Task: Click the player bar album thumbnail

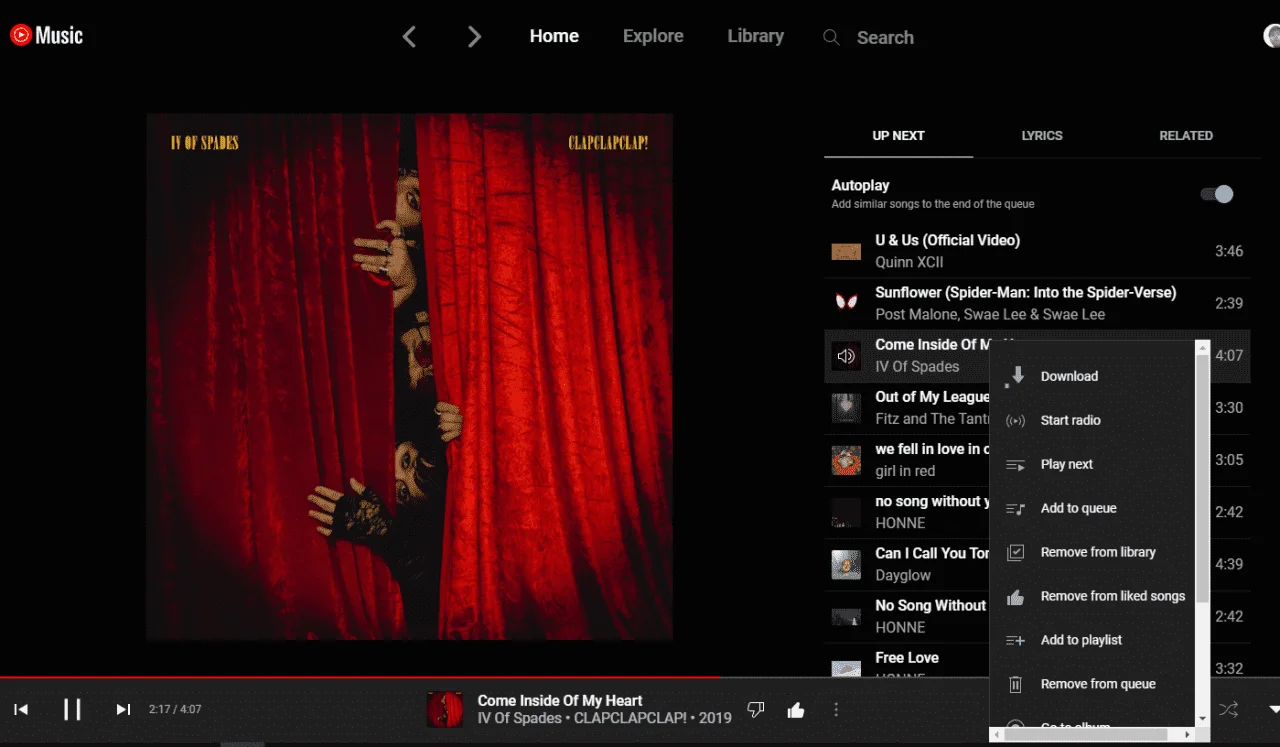Action: pyautogui.click(x=445, y=709)
